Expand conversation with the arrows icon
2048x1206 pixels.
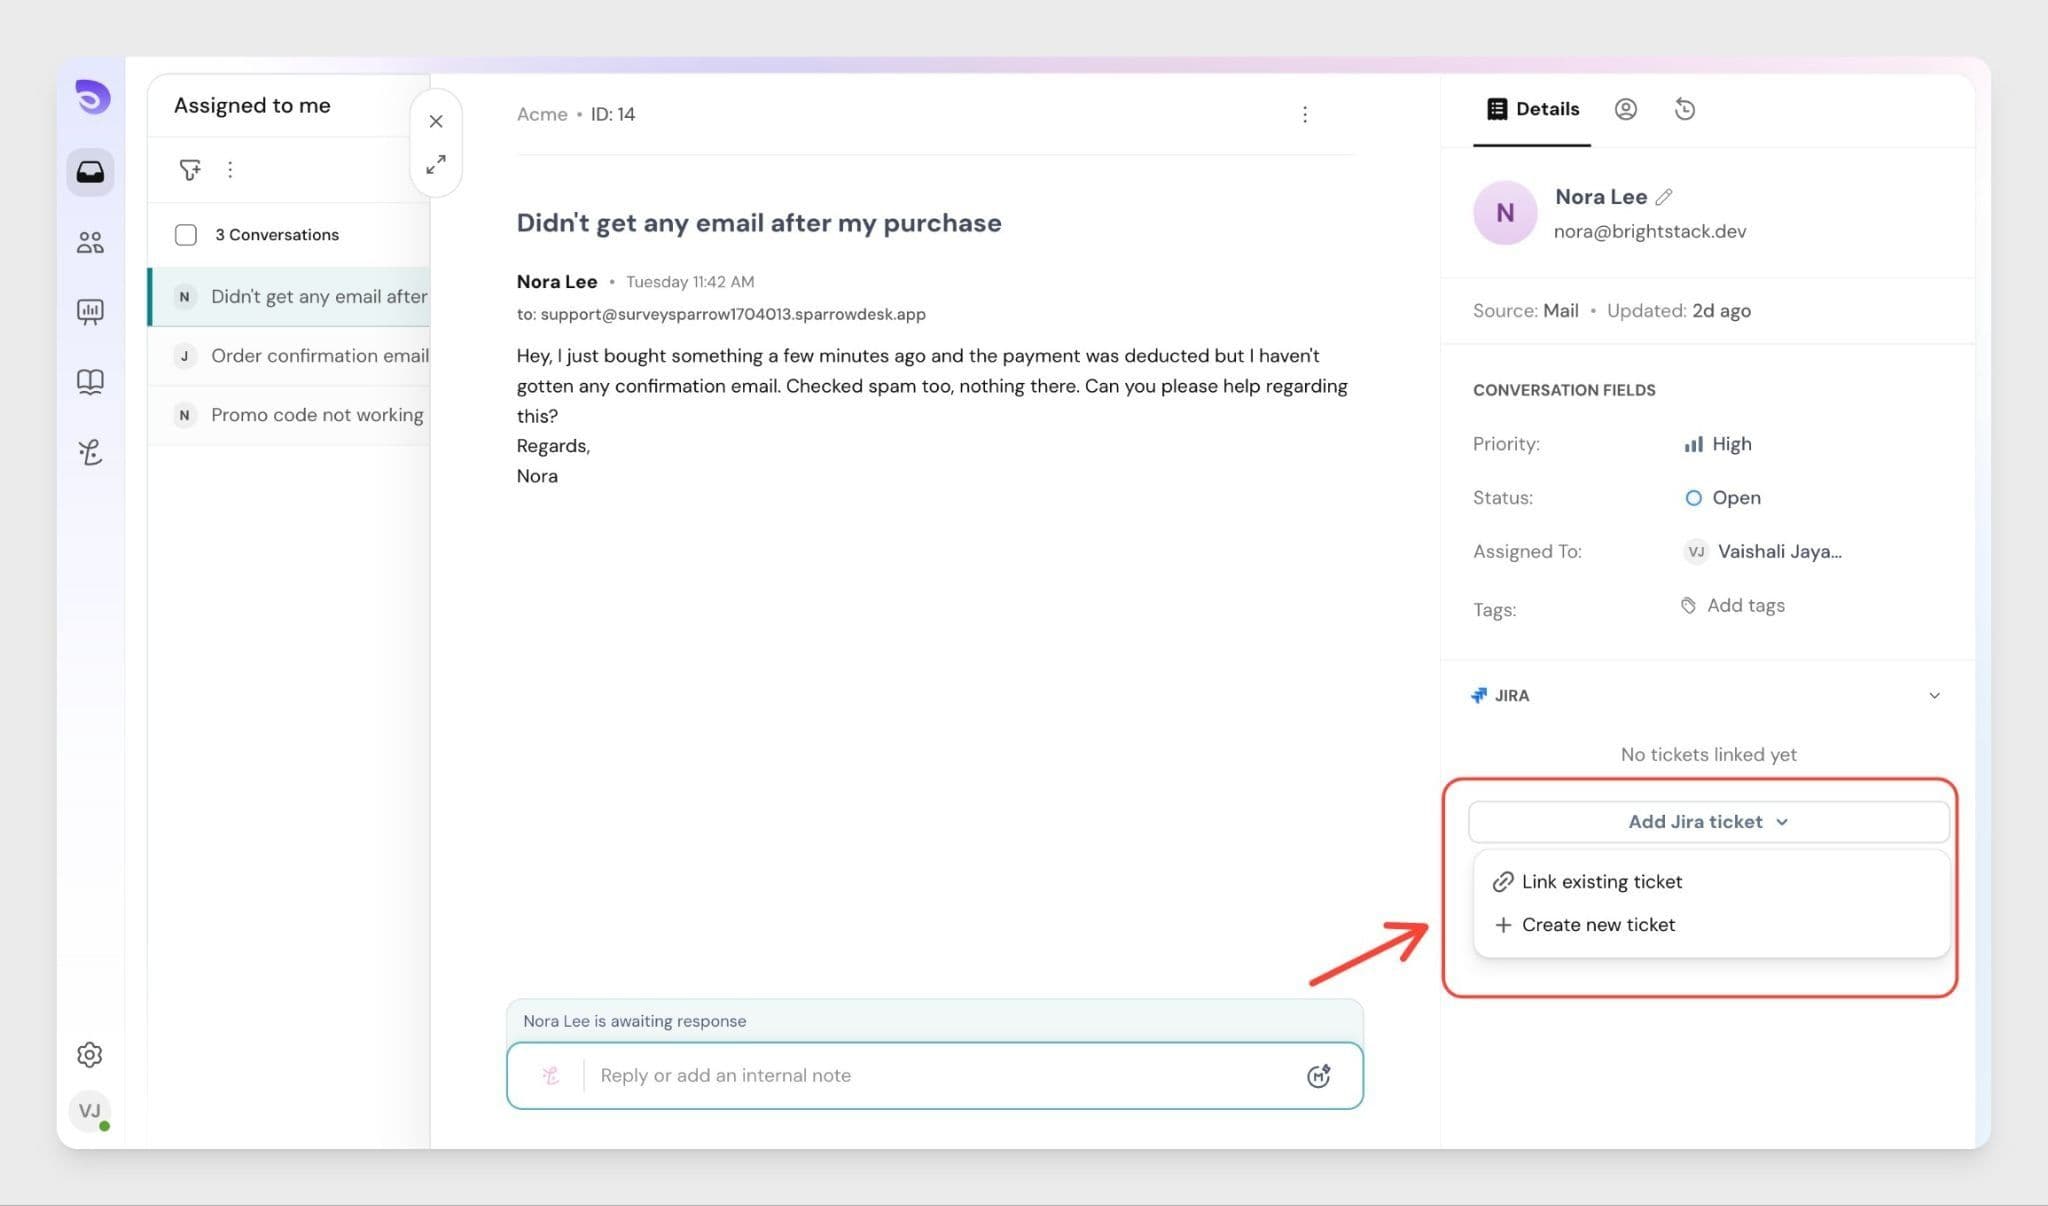coord(436,165)
